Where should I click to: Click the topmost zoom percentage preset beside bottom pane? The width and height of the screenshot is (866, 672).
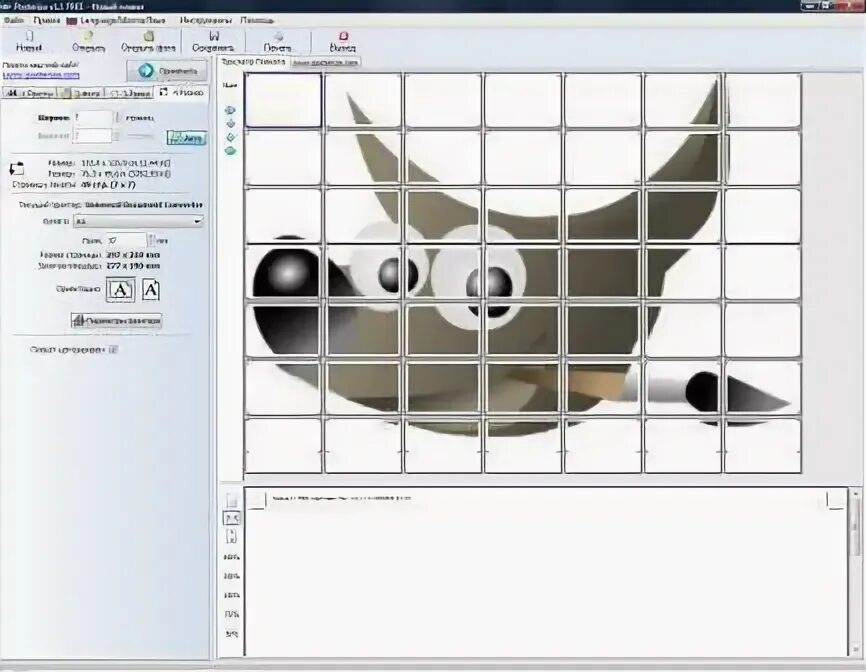click(231, 557)
